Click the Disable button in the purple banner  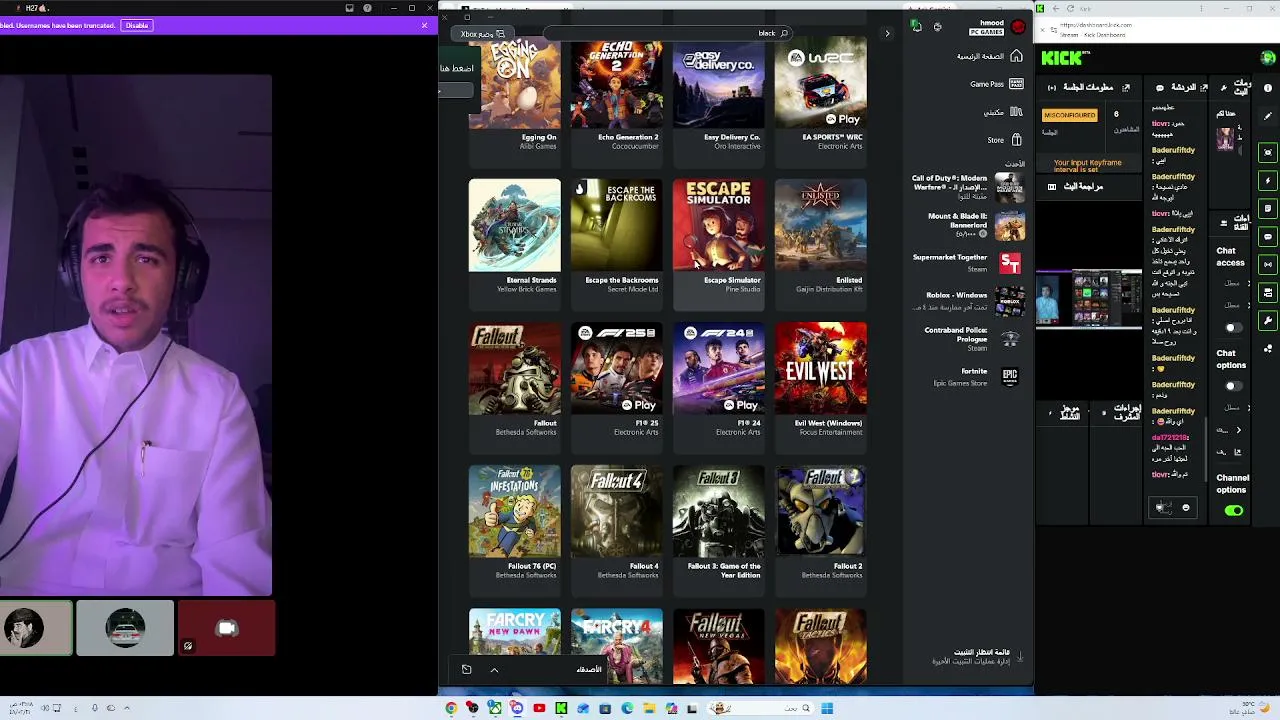coord(137,25)
